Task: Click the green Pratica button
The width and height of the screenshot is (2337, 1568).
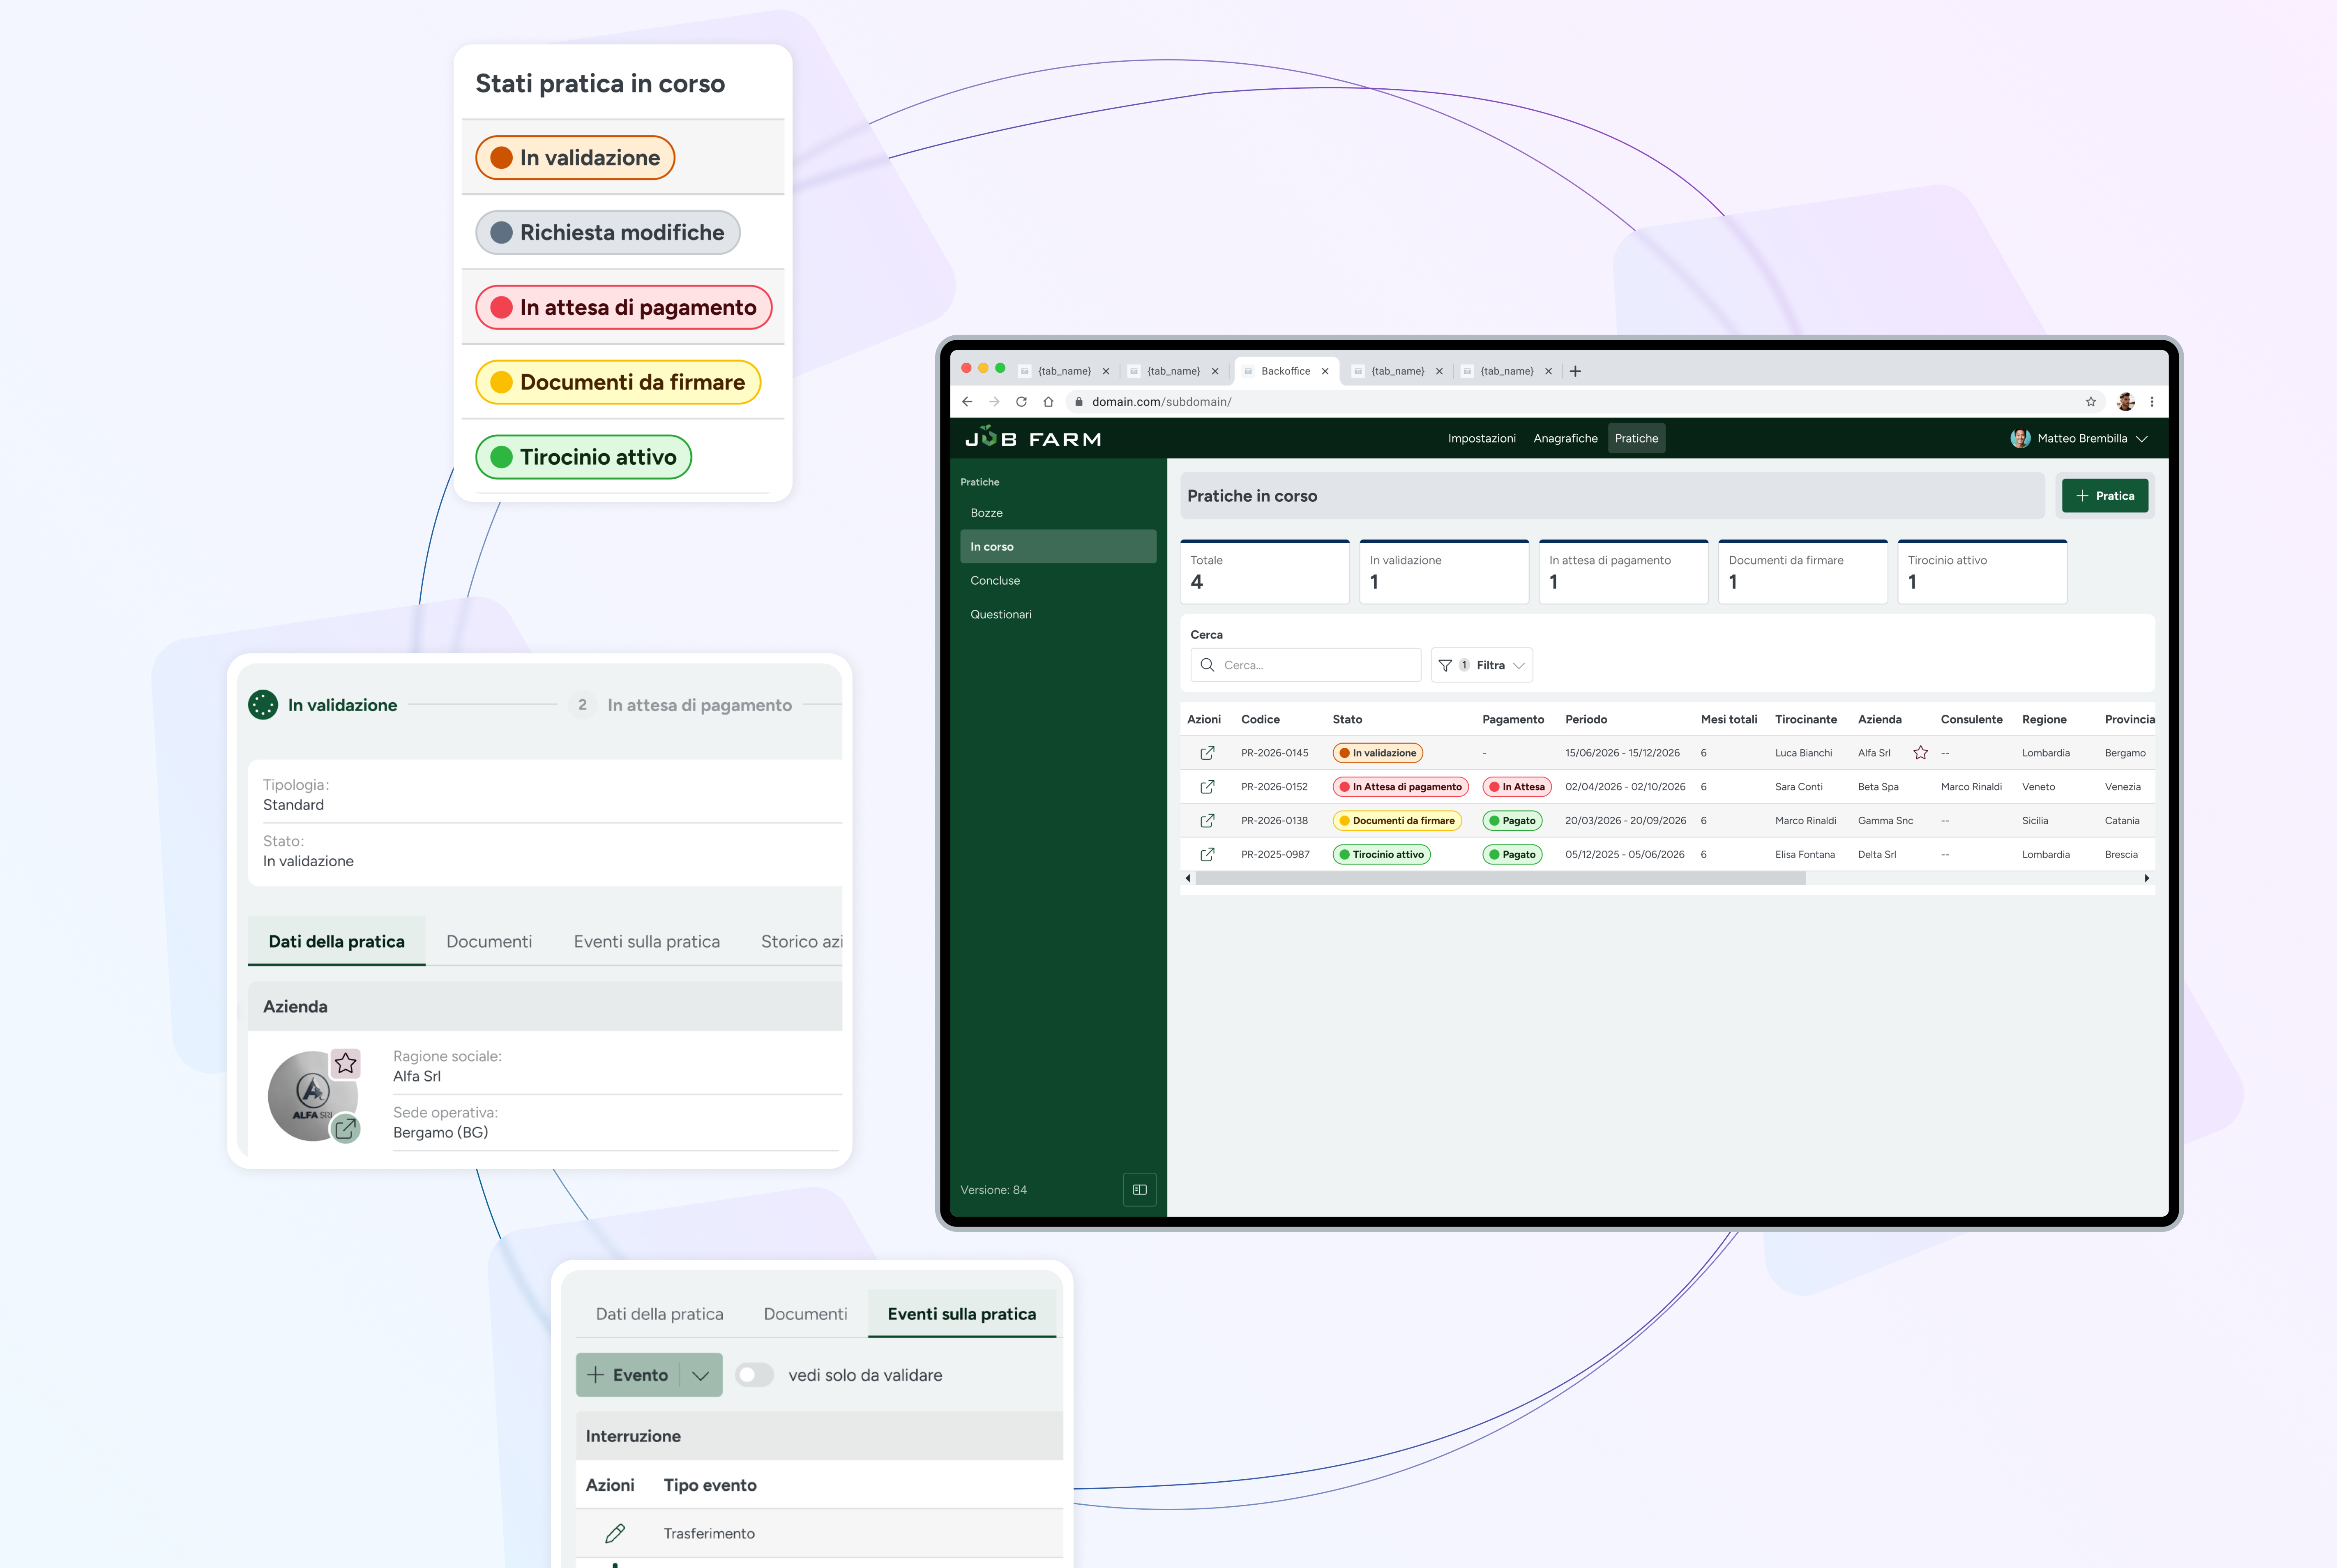Action: [x=2104, y=496]
